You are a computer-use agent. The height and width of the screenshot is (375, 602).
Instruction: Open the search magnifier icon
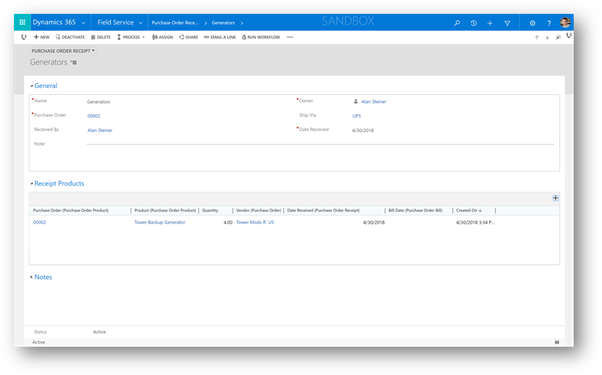coord(457,23)
